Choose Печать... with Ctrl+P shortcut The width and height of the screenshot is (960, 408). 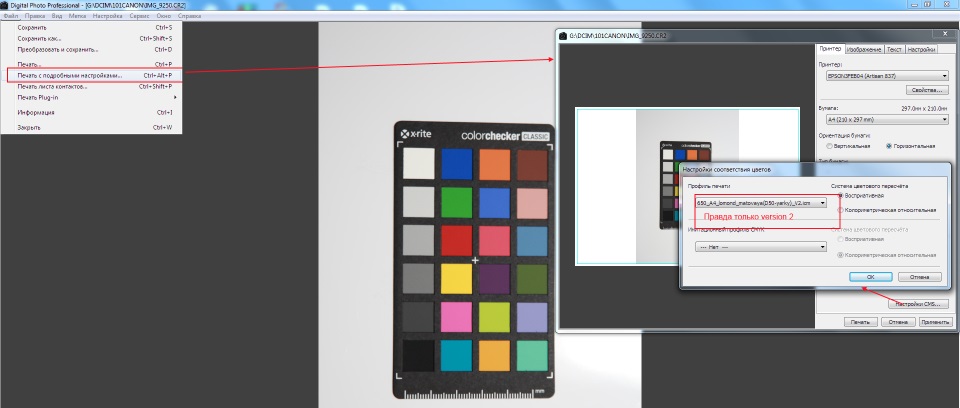coord(91,64)
